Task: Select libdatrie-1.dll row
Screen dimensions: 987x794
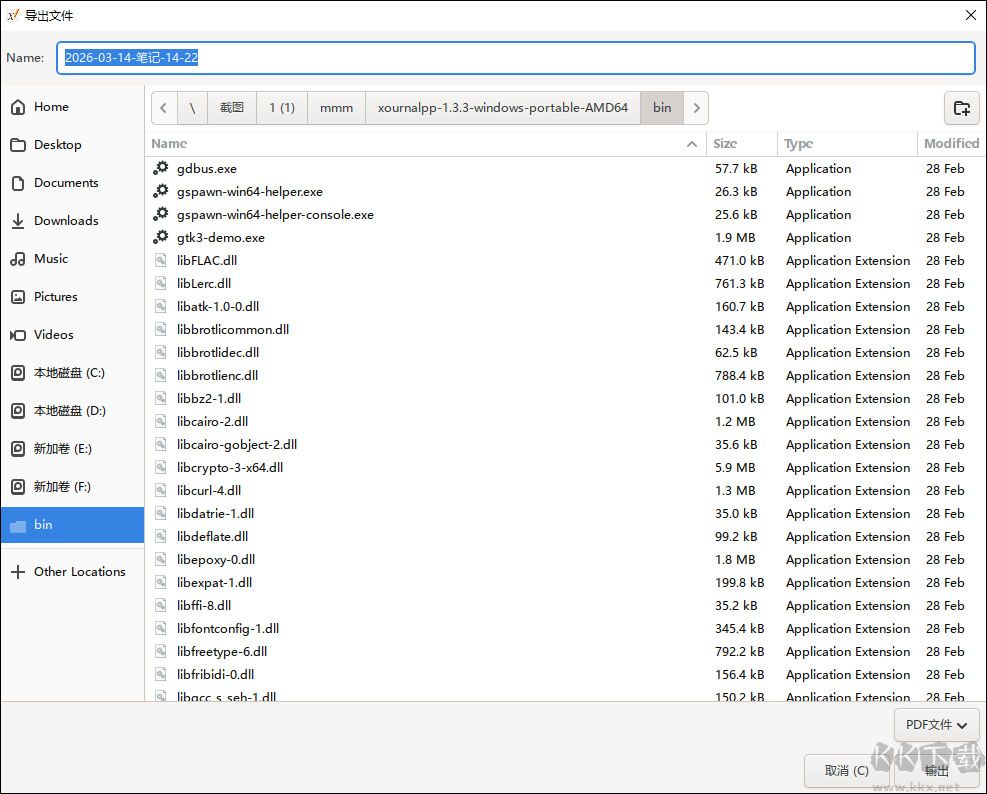Action: click(565, 513)
